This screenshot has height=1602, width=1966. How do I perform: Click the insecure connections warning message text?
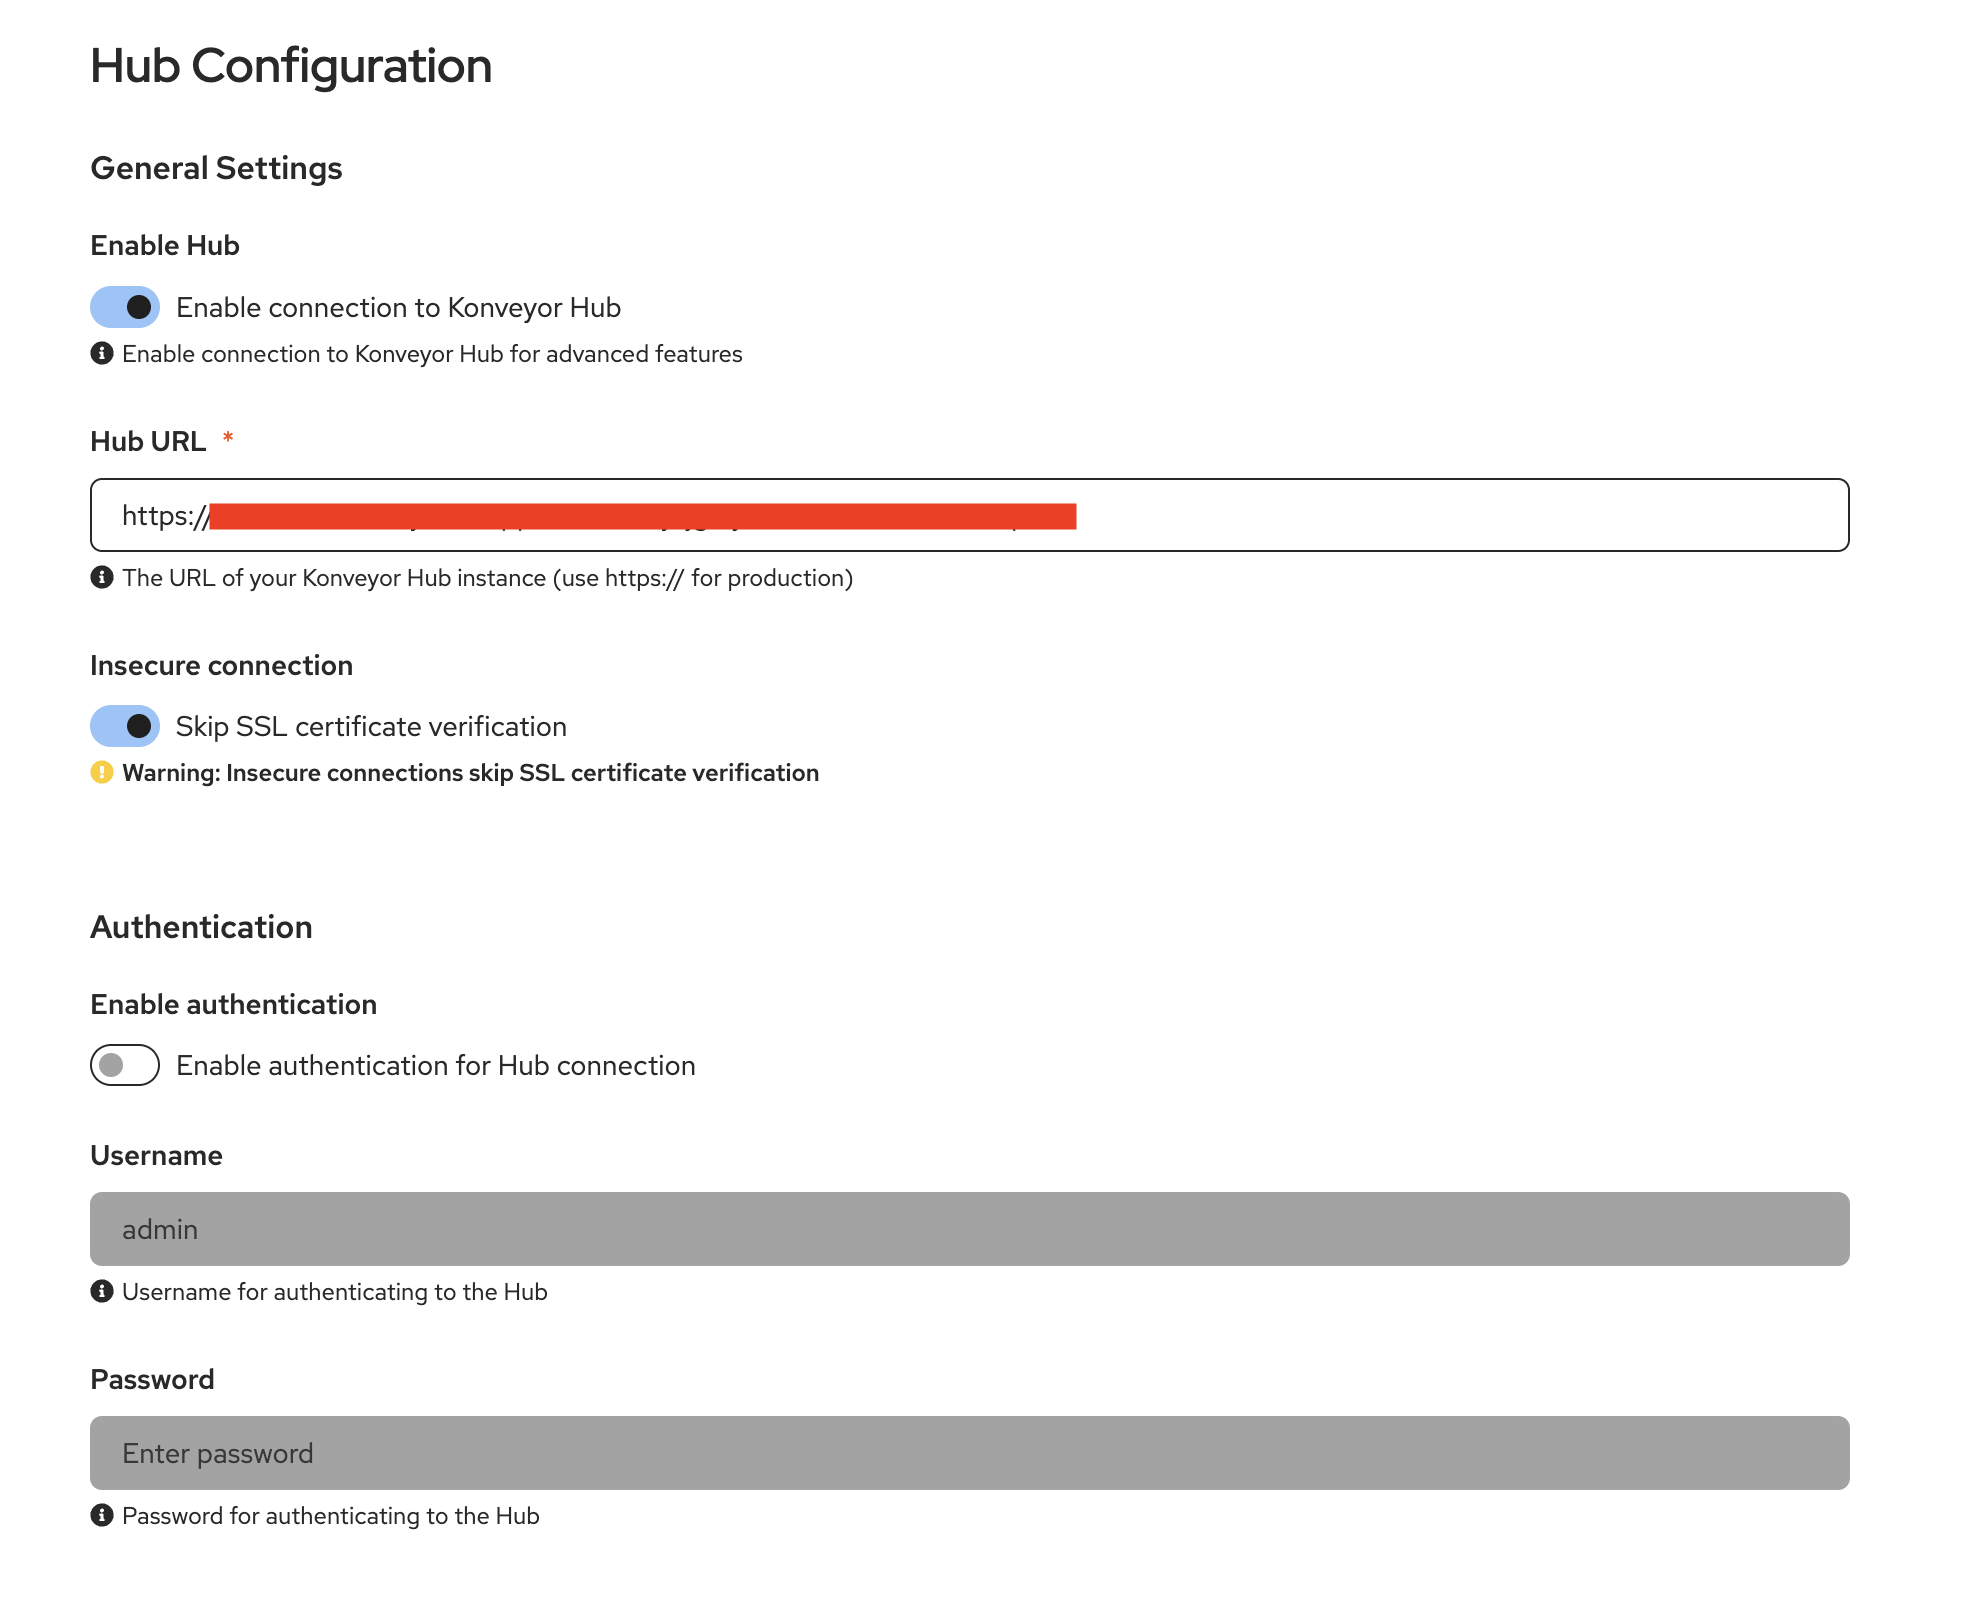click(470, 773)
